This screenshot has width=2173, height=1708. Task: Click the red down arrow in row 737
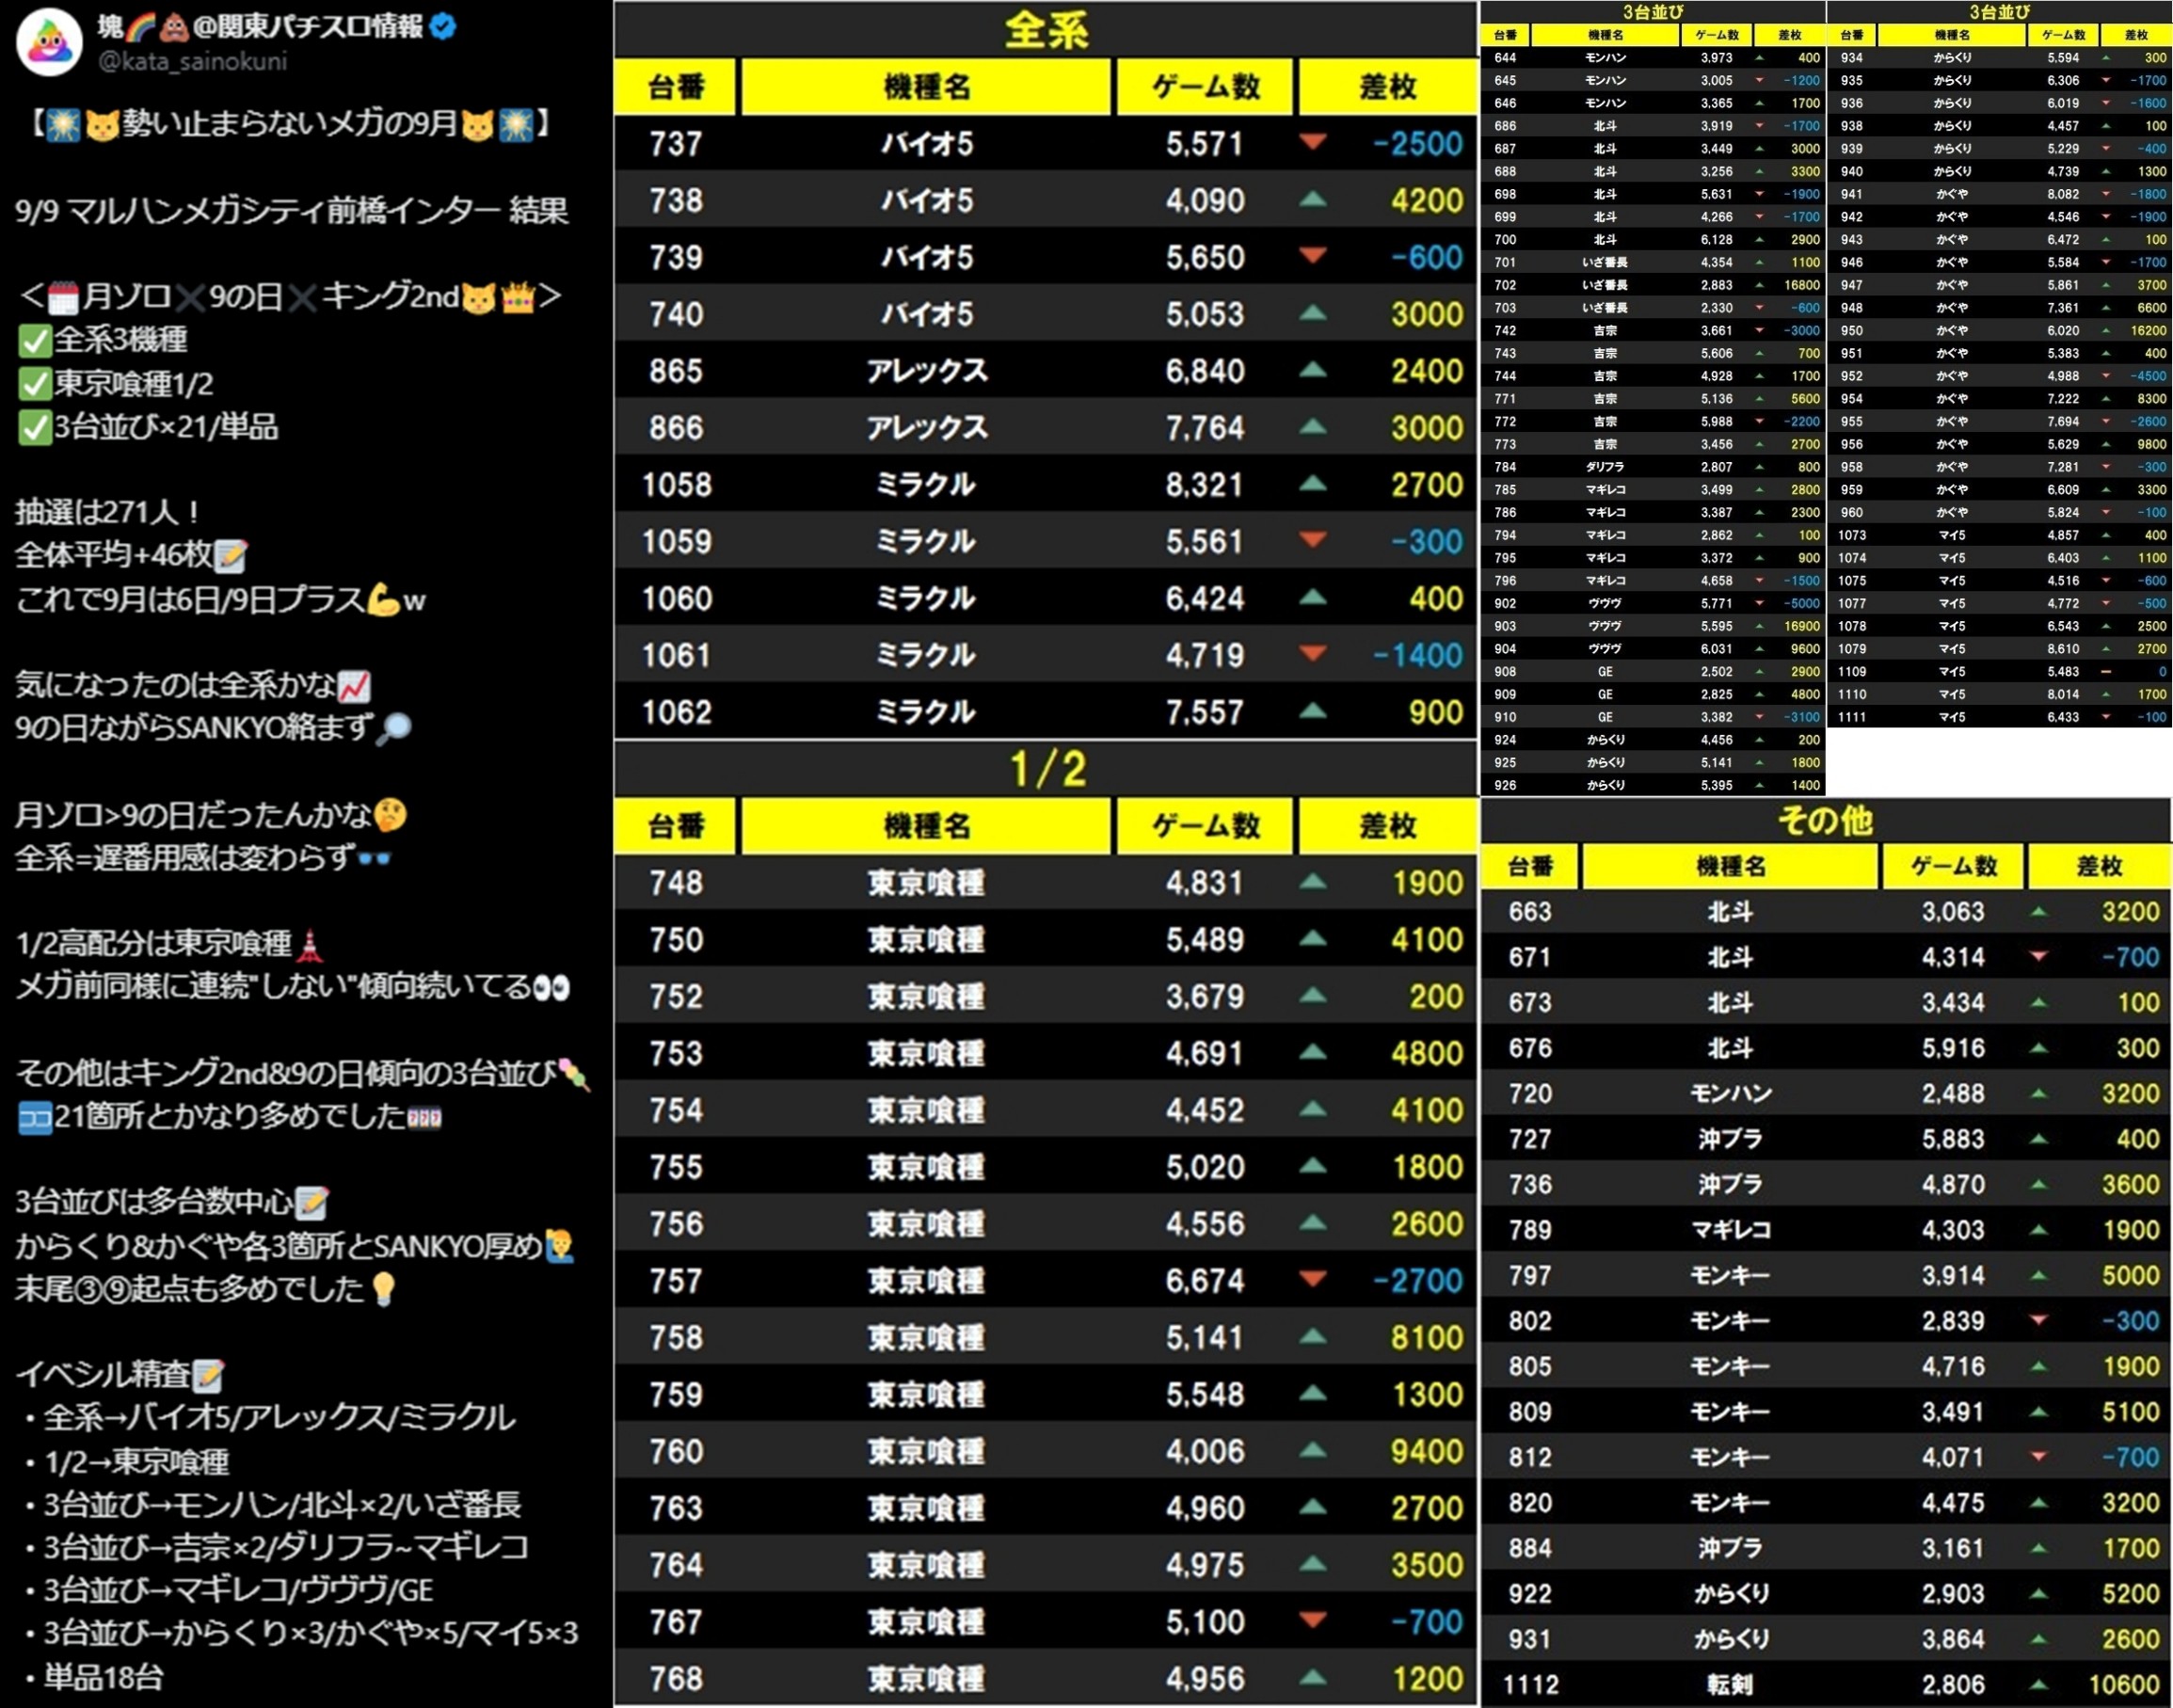coord(1312,142)
